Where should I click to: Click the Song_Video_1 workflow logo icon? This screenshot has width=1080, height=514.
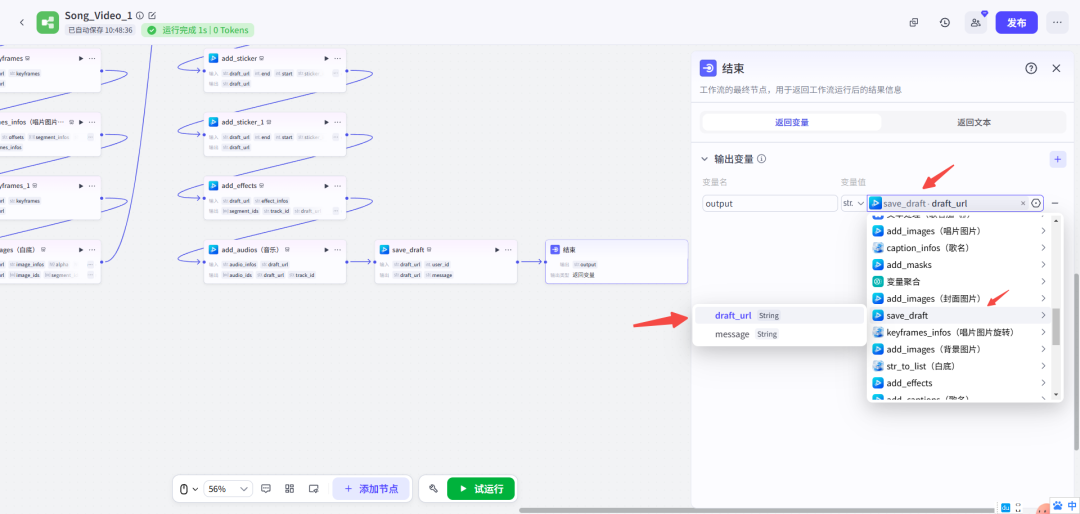[48, 22]
